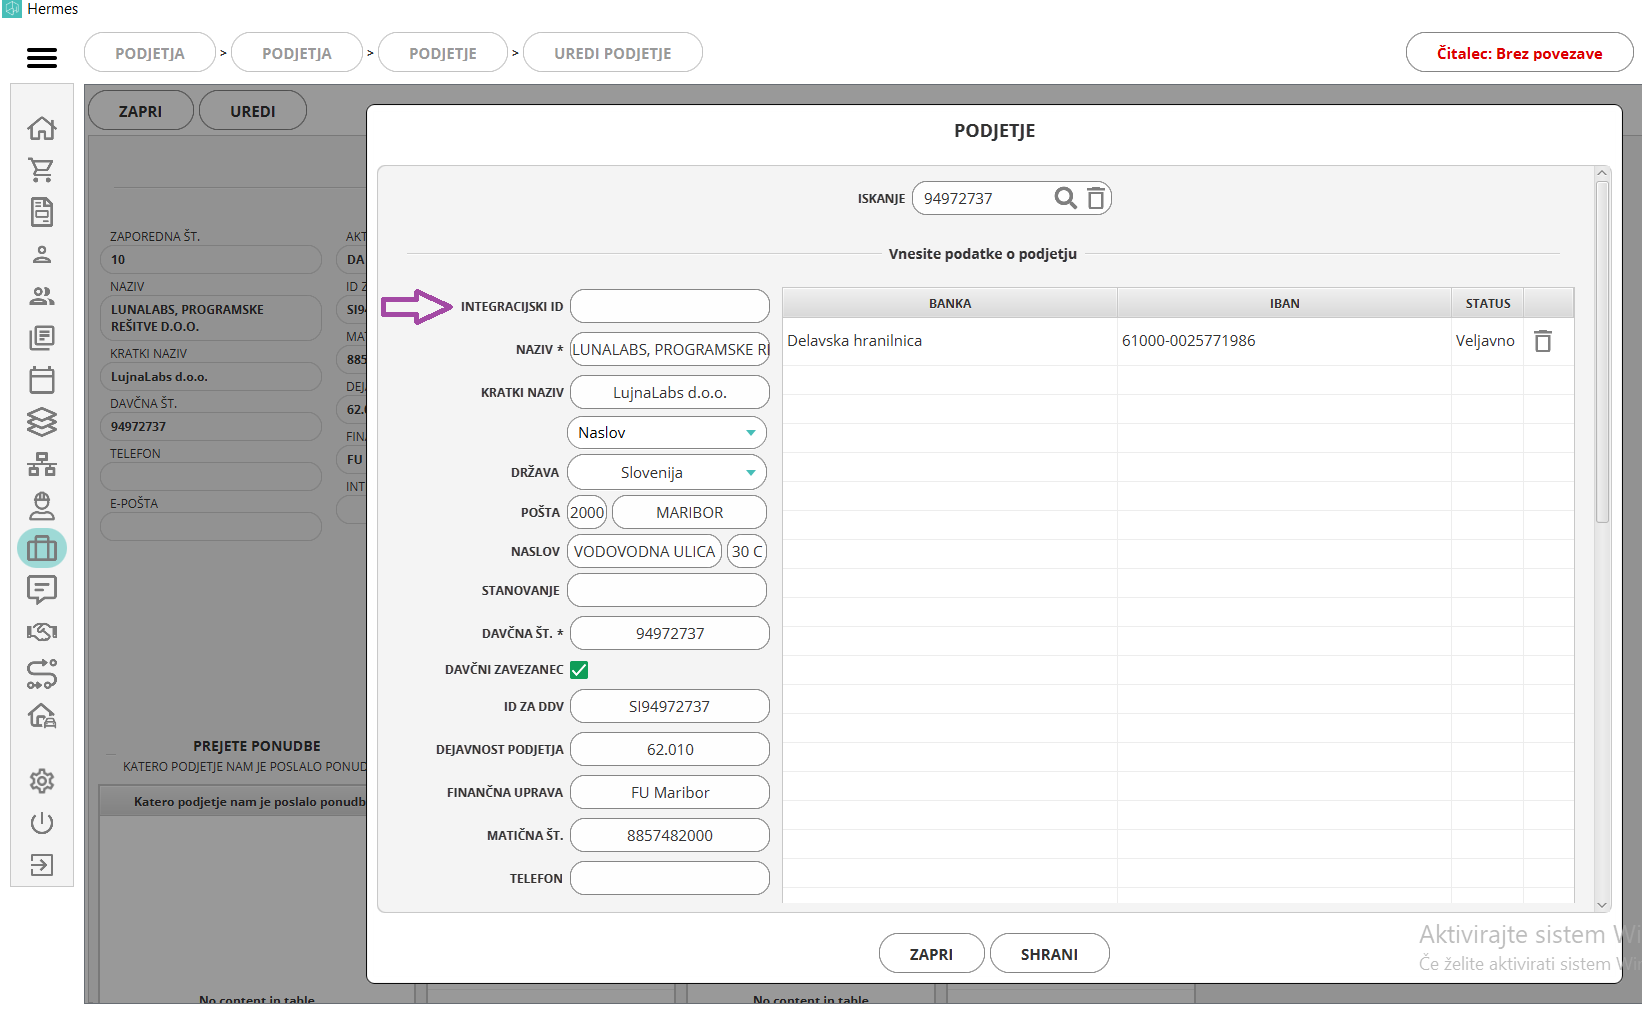Open the DRŽAVA Slovenija dropdown

[x=667, y=473]
